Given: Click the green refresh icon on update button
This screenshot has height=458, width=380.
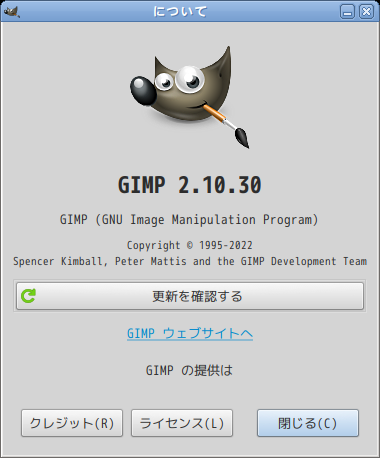Looking at the screenshot, I should (x=28, y=296).
